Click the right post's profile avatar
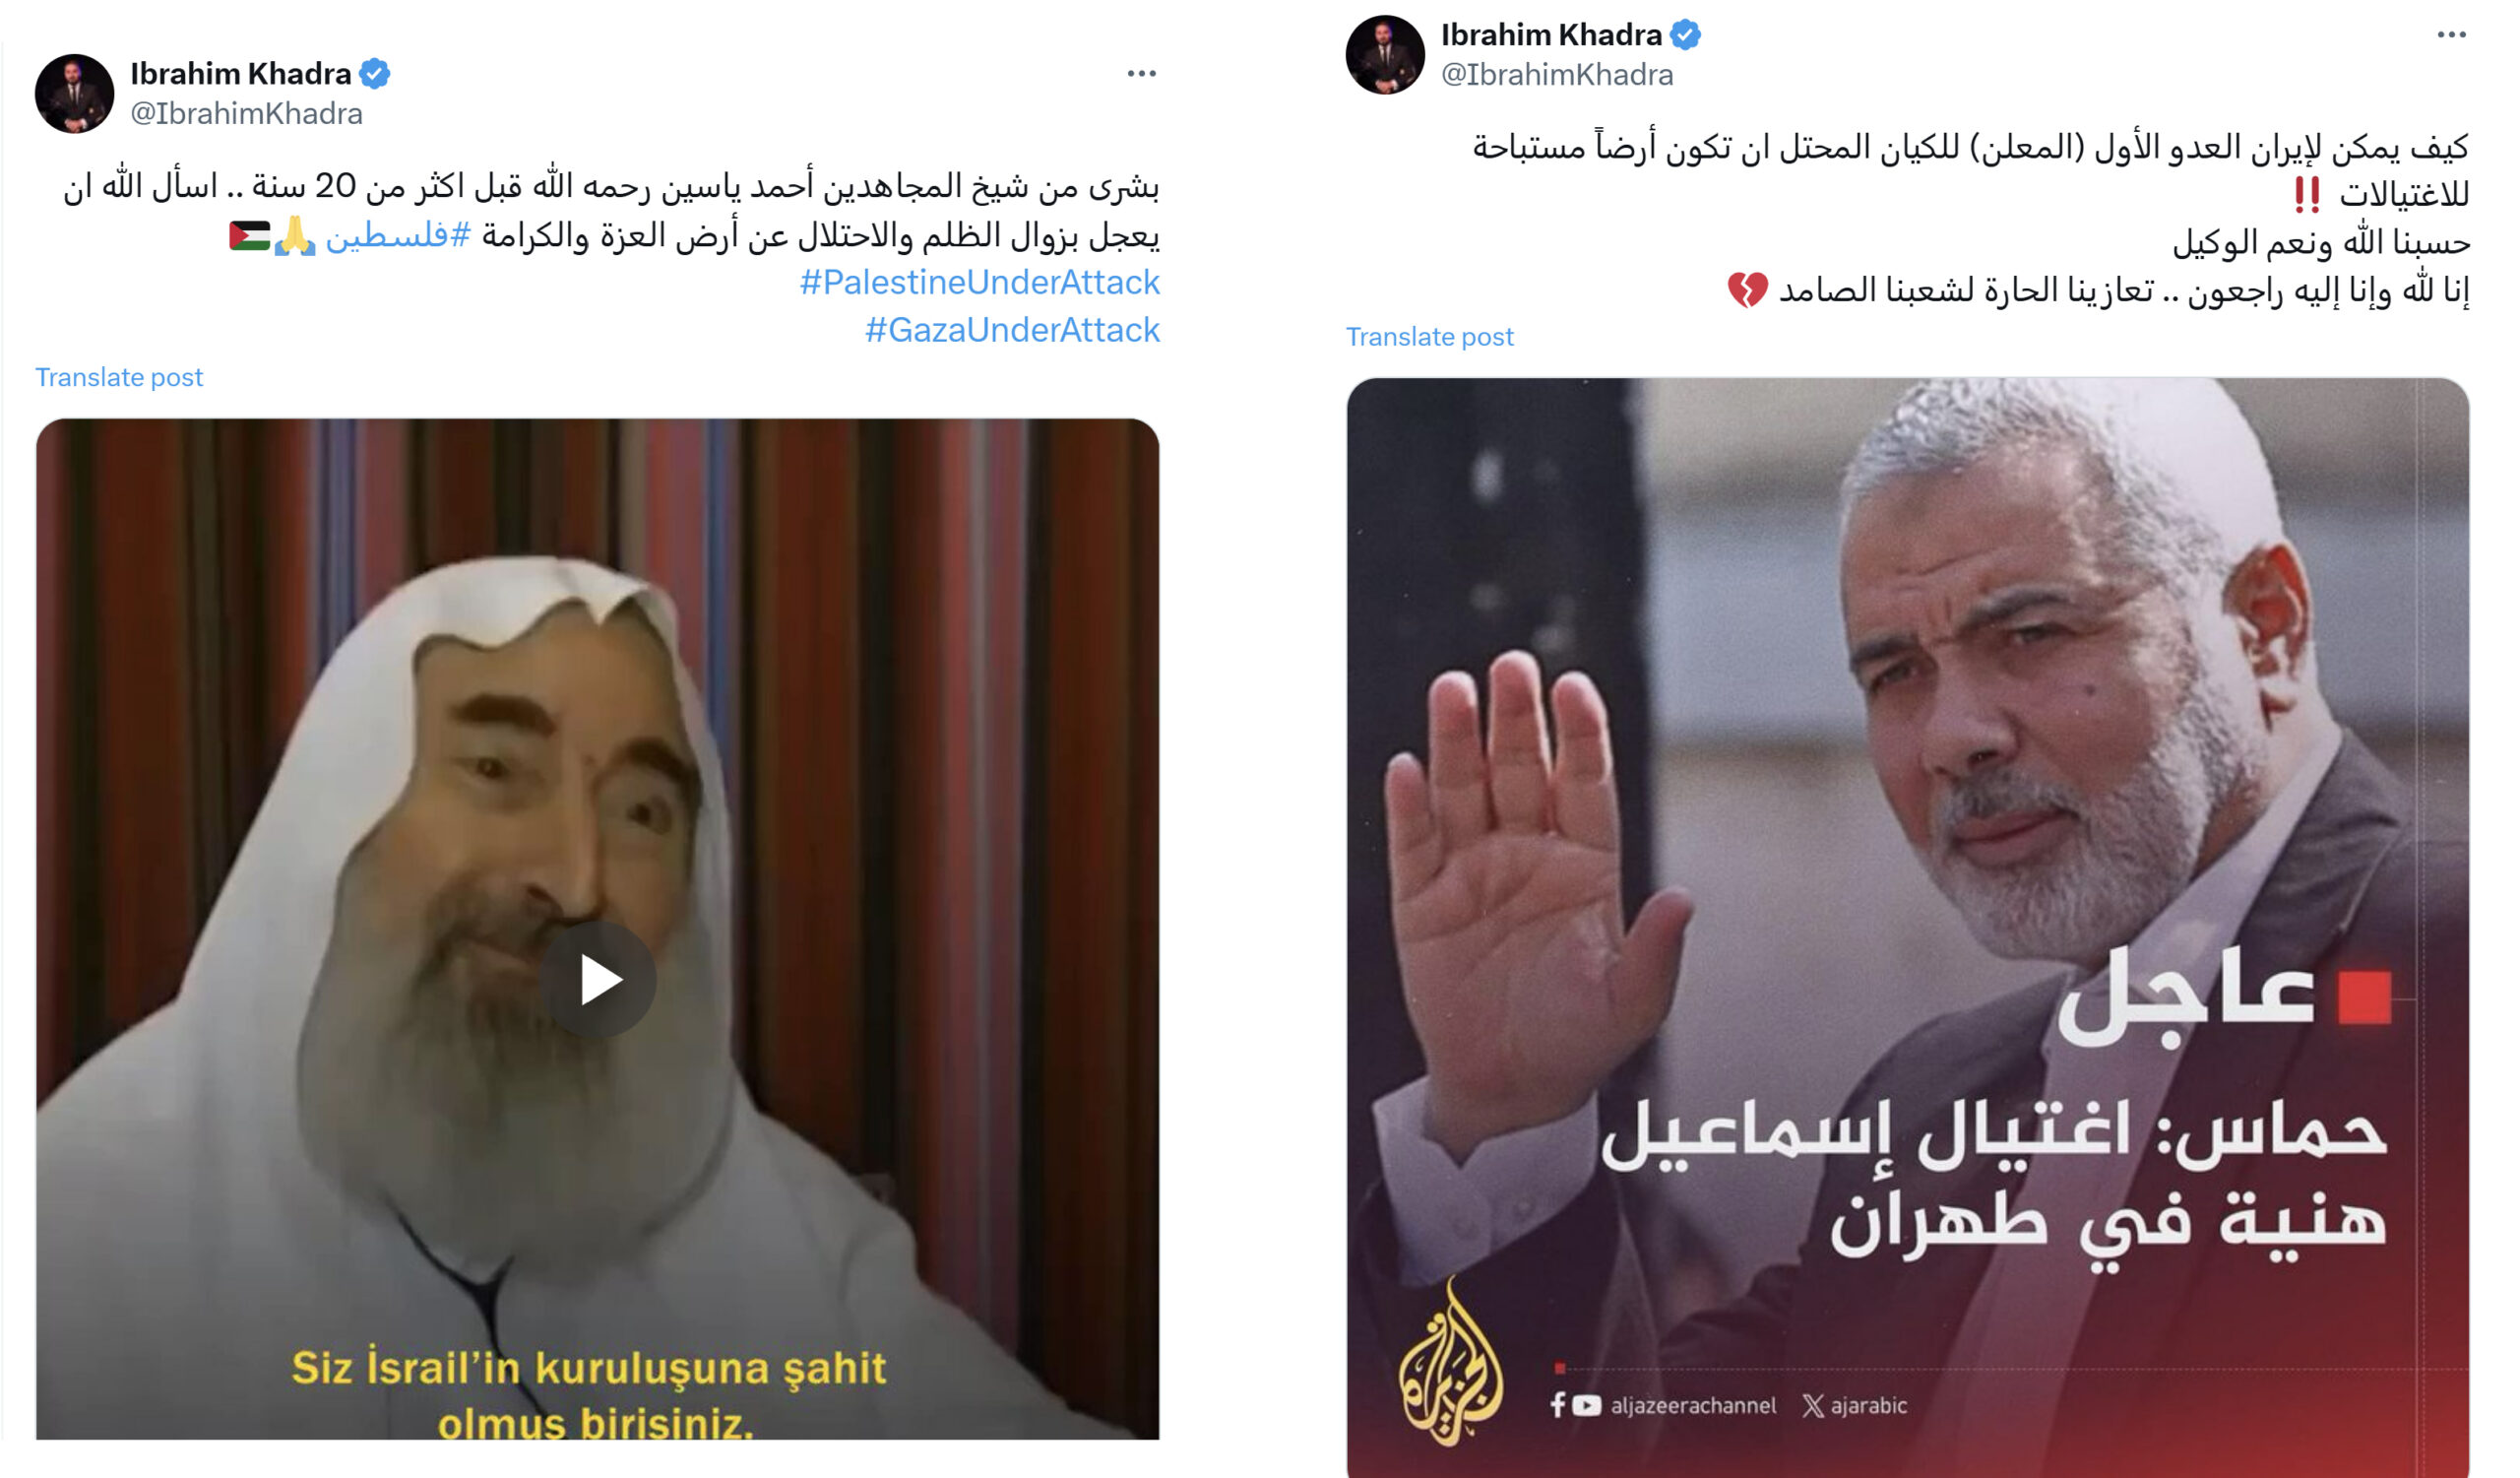Screen dimensions: 2520x1478 tap(1385, 55)
